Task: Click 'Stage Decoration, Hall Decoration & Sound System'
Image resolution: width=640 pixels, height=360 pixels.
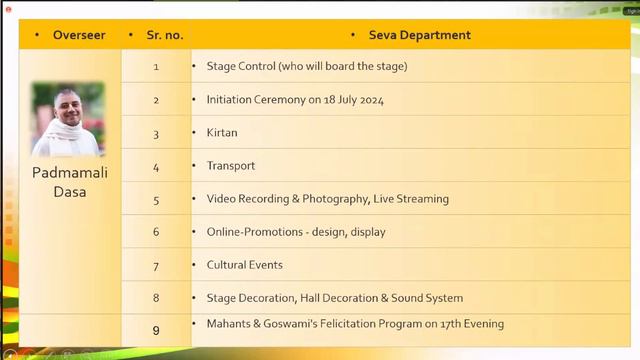Action: click(x=335, y=298)
